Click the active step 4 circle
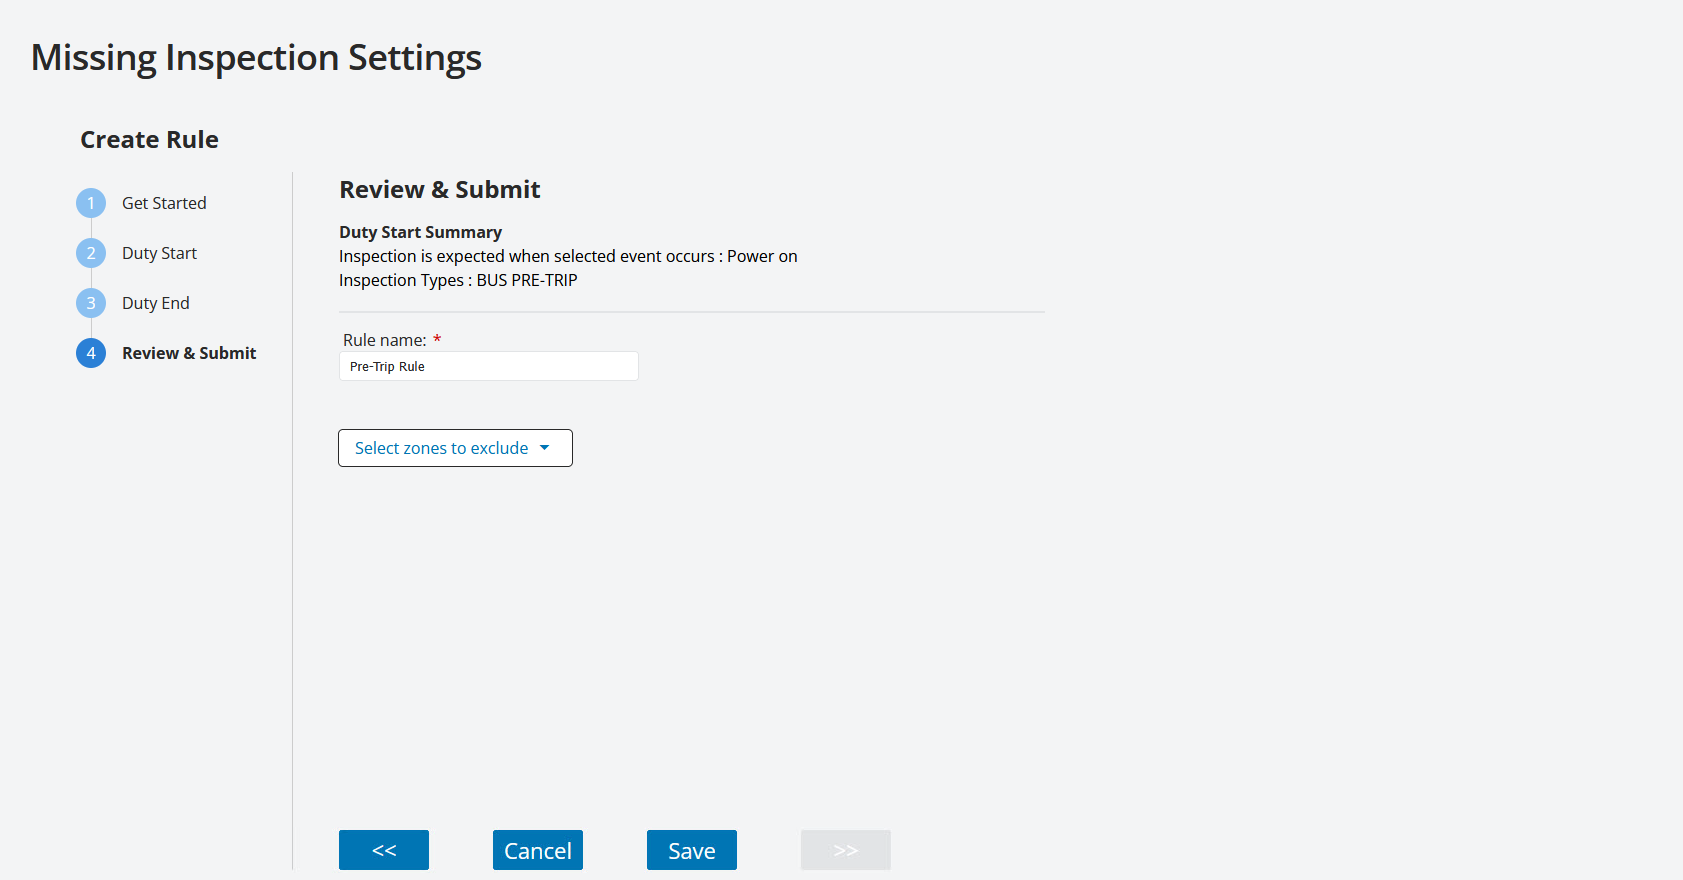The image size is (1683, 880). pos(91,353)
